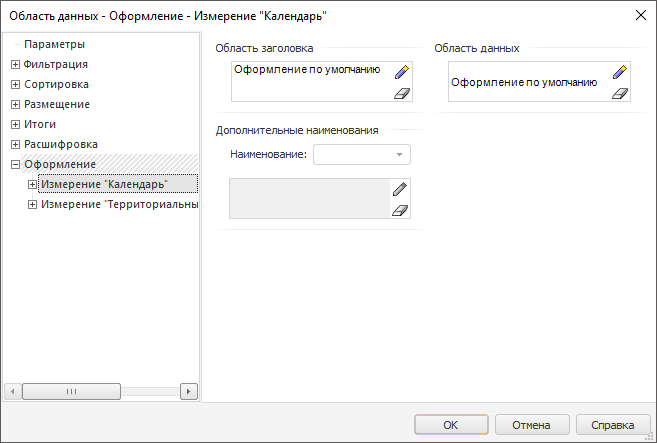The width and height of the screenshot is (657, 443).
Task: Edit additional names formatting with pencil icon
Action: pos(400,189)
